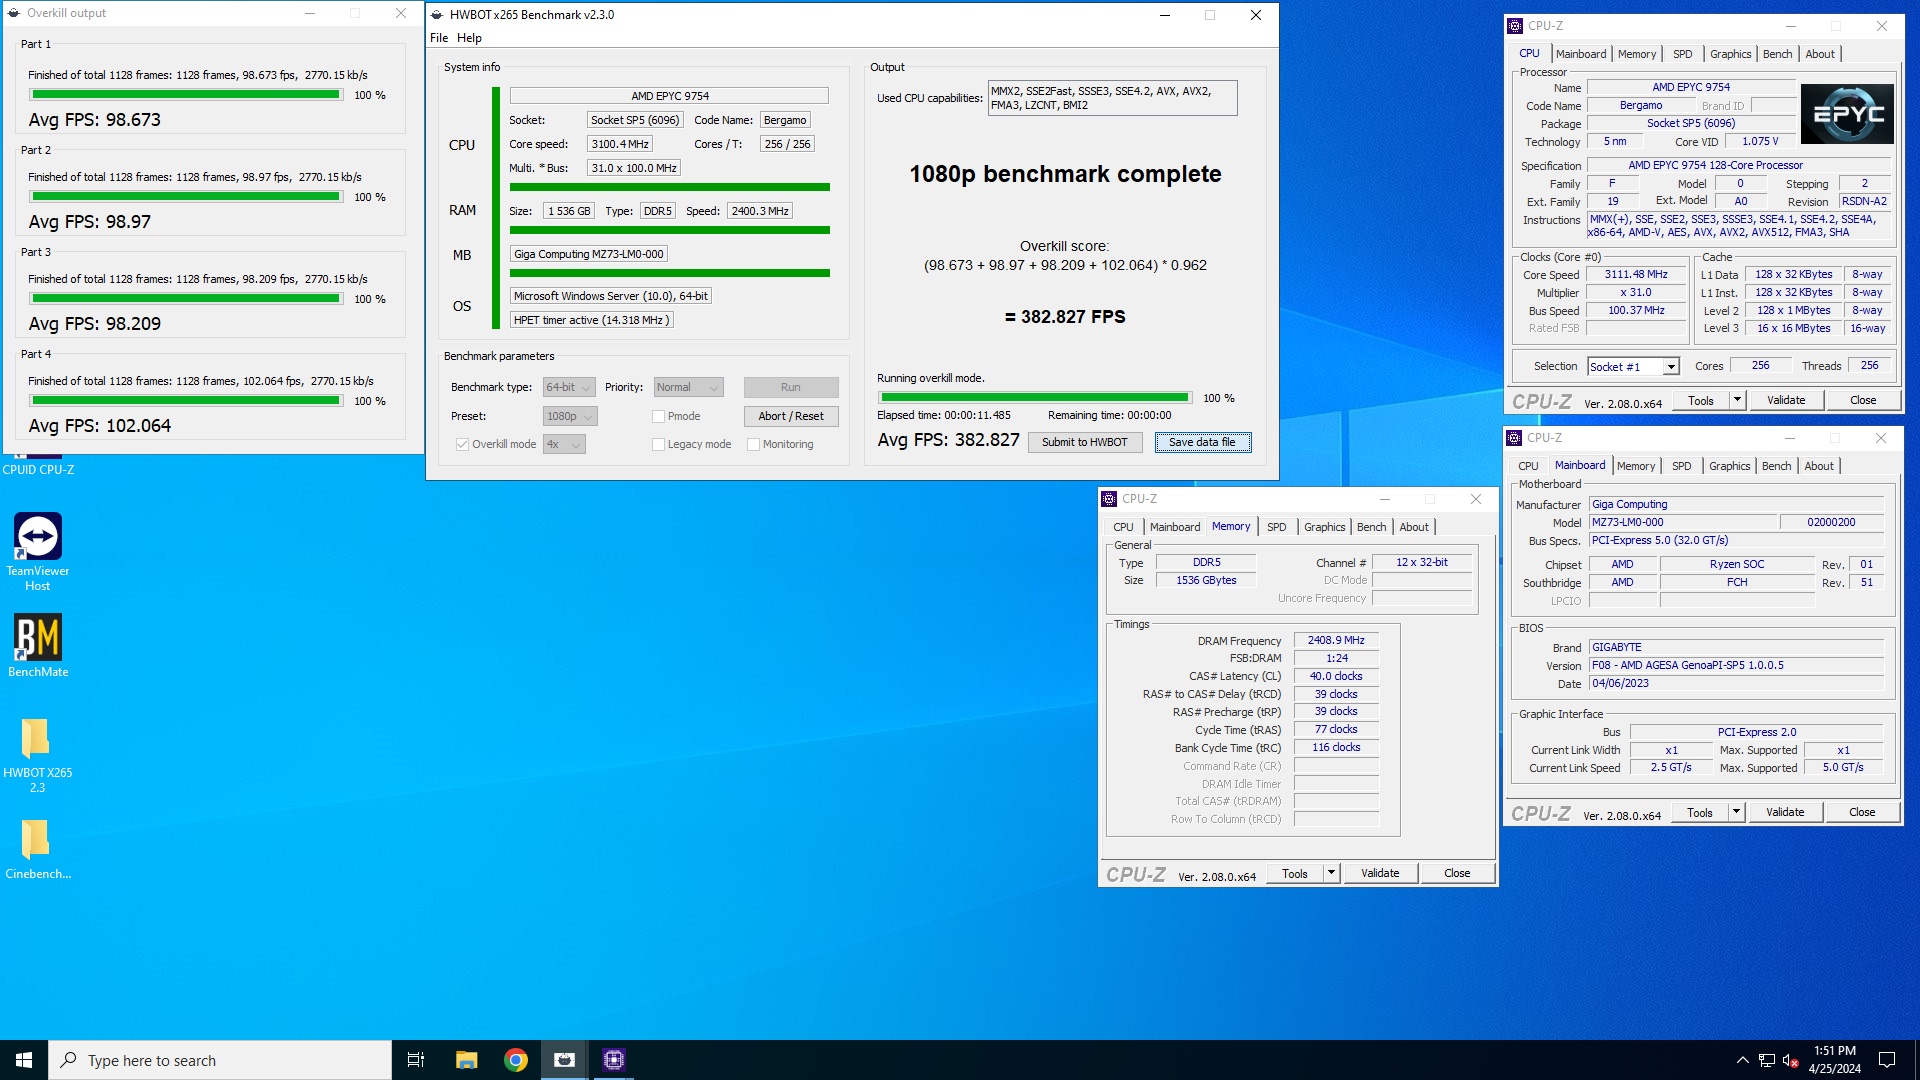The height and width of the screenshot is (1080, 1920).
Task: Open Mainboard tab in CPU-Z Memory window
Action: pyautogui.click(x=1175, y=527)
